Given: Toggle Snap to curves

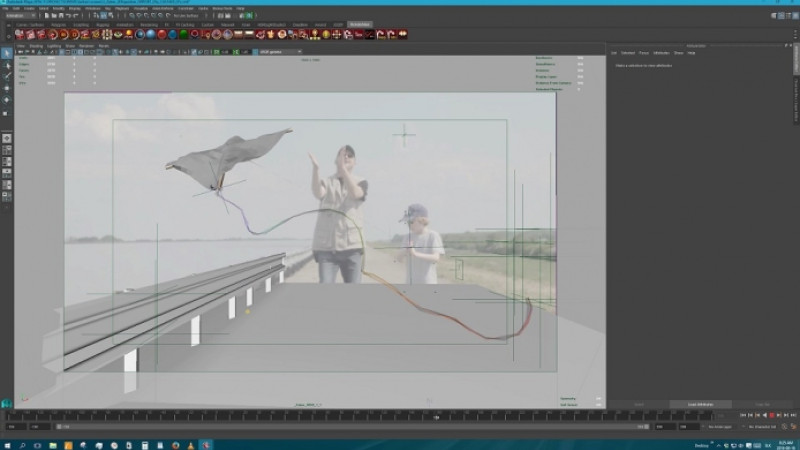Looking at the screenshot, I should tap(139, 16).
